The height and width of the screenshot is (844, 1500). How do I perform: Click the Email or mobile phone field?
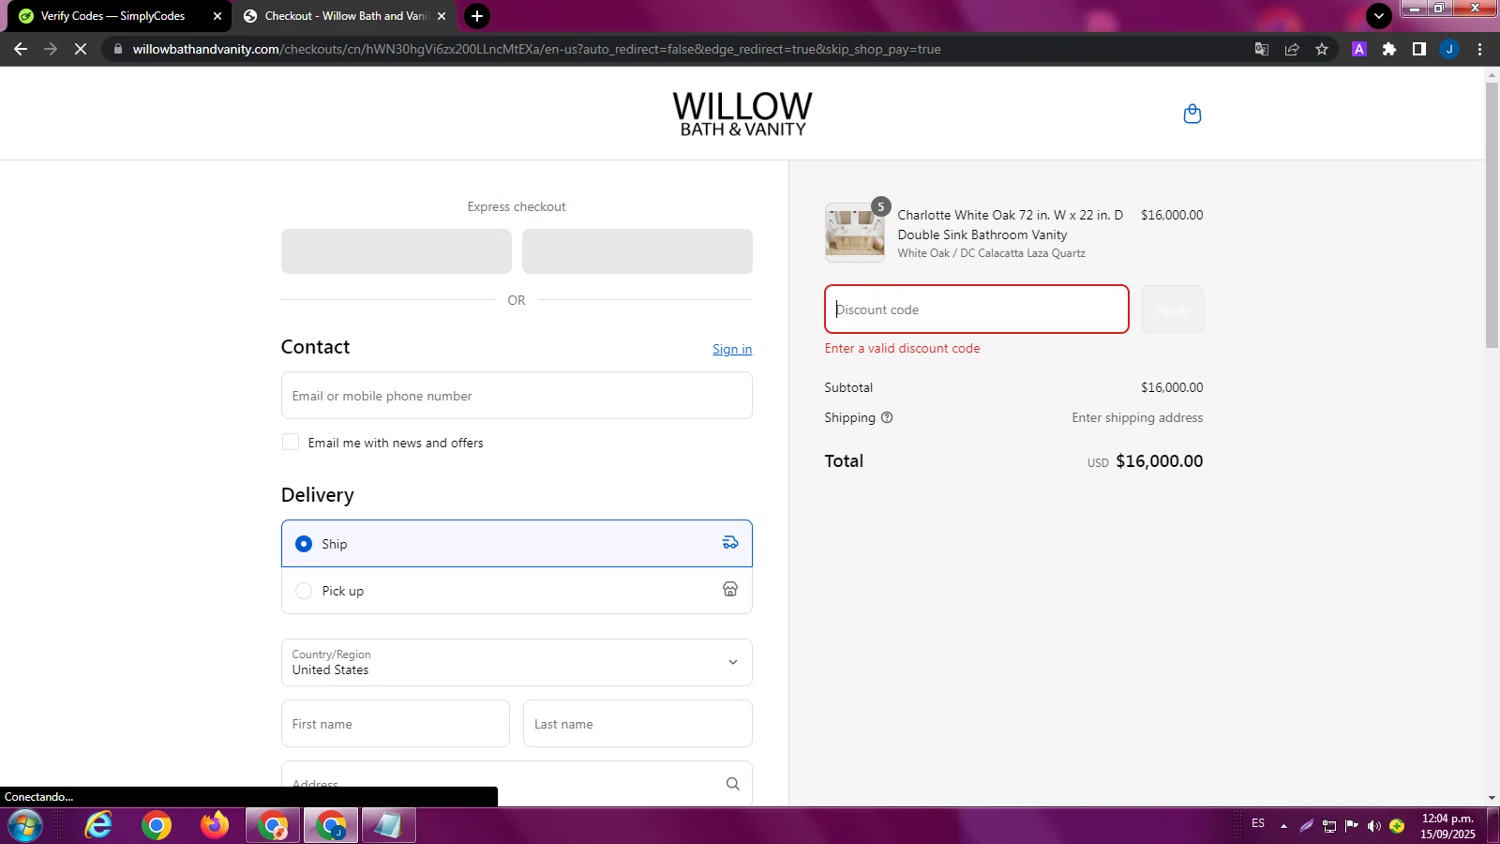[x=516, y=395]
